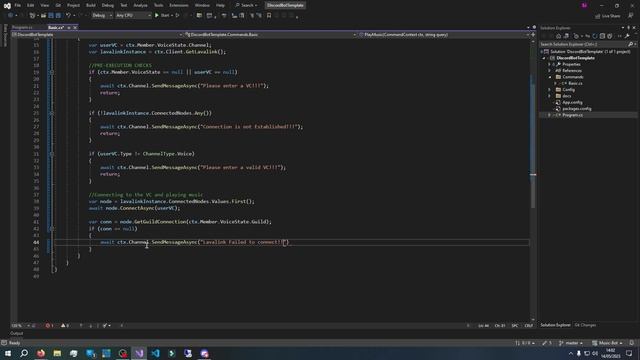Screen dimensions: 640x360
Task: Open the master branch selector
Action: 571,343
